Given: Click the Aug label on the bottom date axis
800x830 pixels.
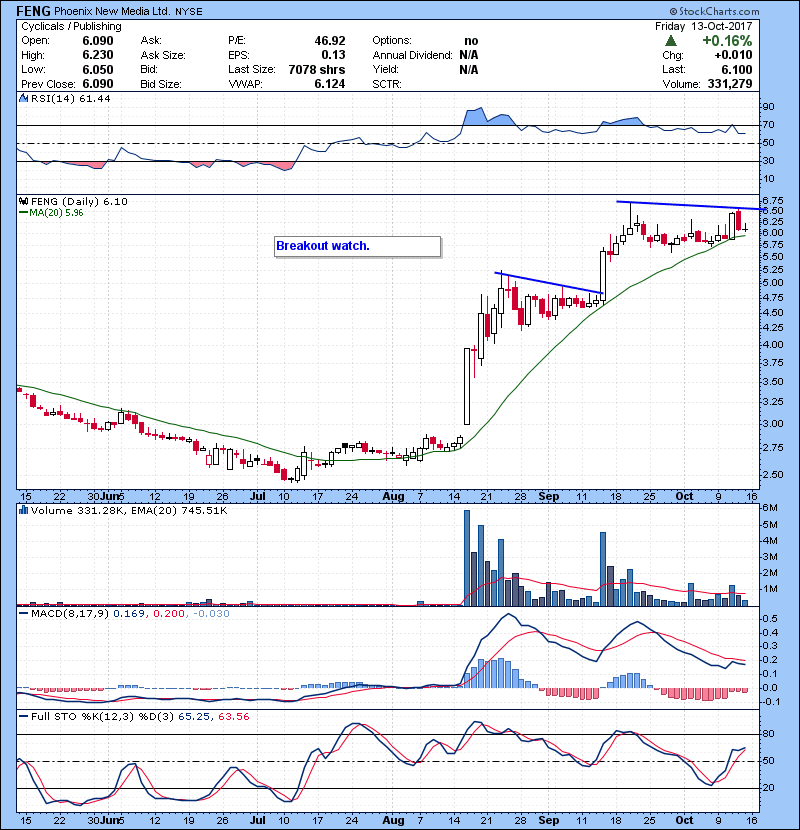Looking at the screenshot, I should 393,820.
